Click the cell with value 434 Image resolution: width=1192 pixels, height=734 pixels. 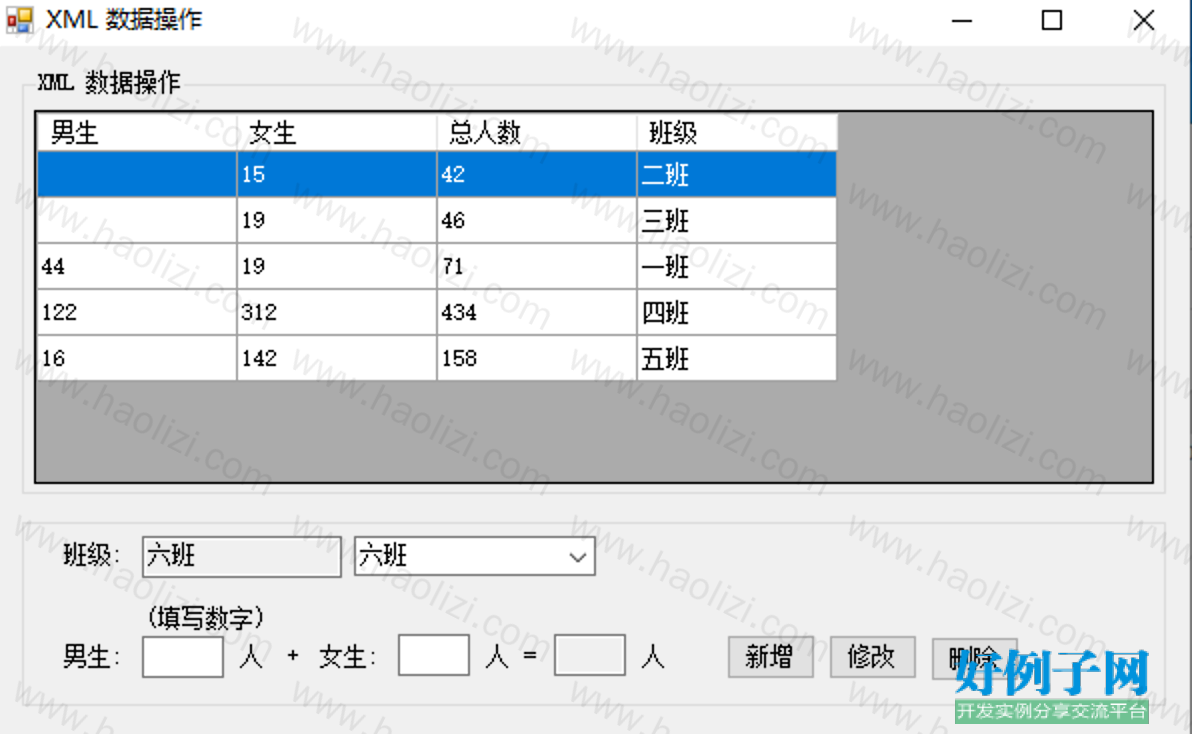point(537,312)
